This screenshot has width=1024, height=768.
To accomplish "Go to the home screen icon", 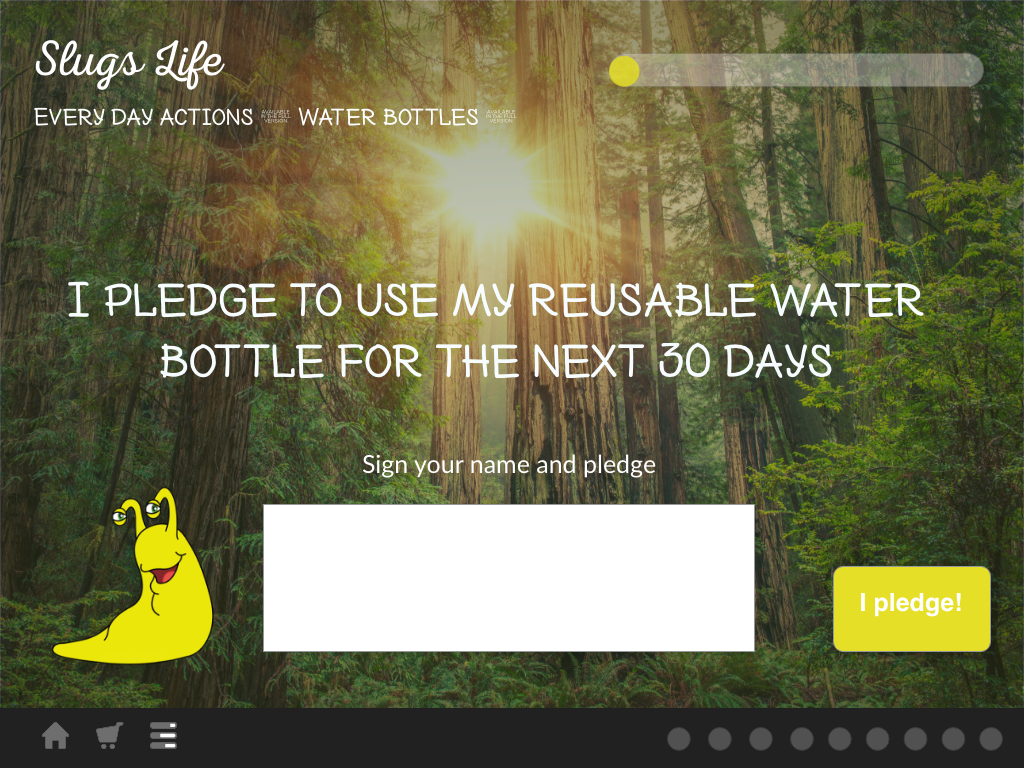I will pyautogui.click(x=56, y=736).
